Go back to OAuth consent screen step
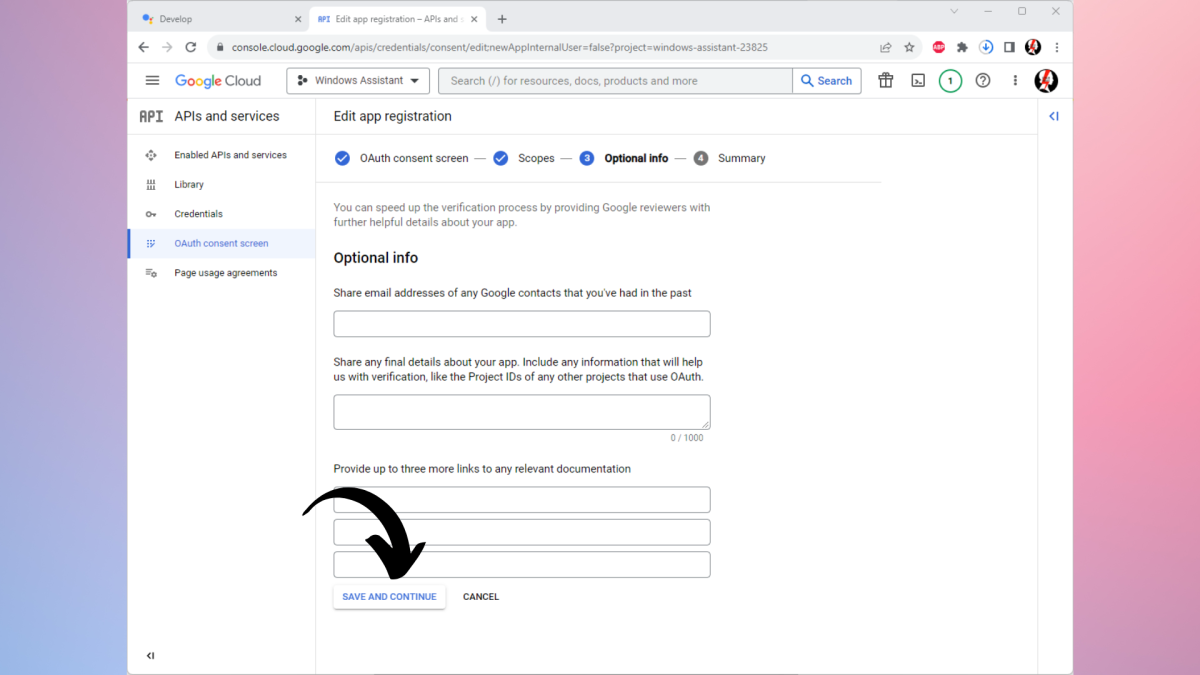 coord(401,158)
